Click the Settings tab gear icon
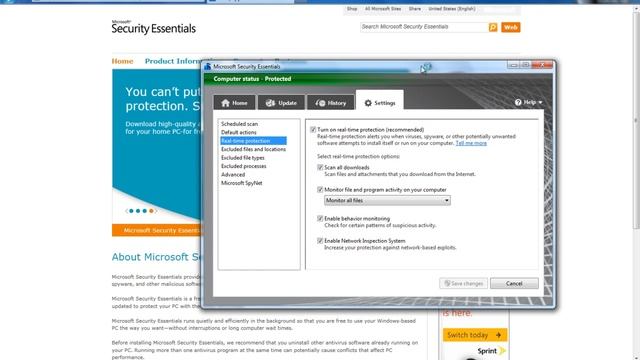Viewport: 640px width, 360px height. (368, 103)
